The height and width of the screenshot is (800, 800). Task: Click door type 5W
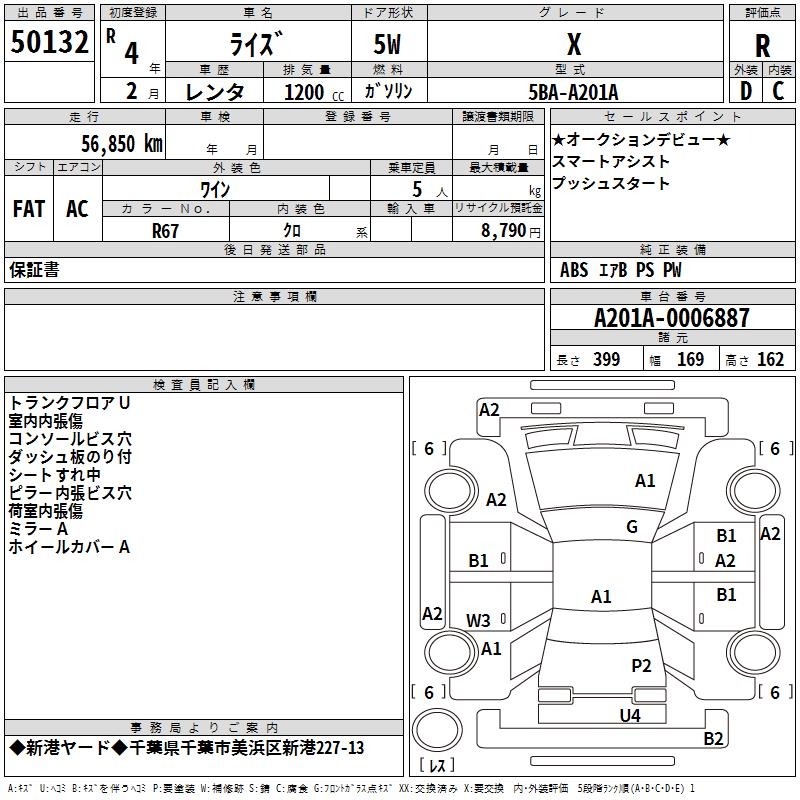tap(387, 44)
